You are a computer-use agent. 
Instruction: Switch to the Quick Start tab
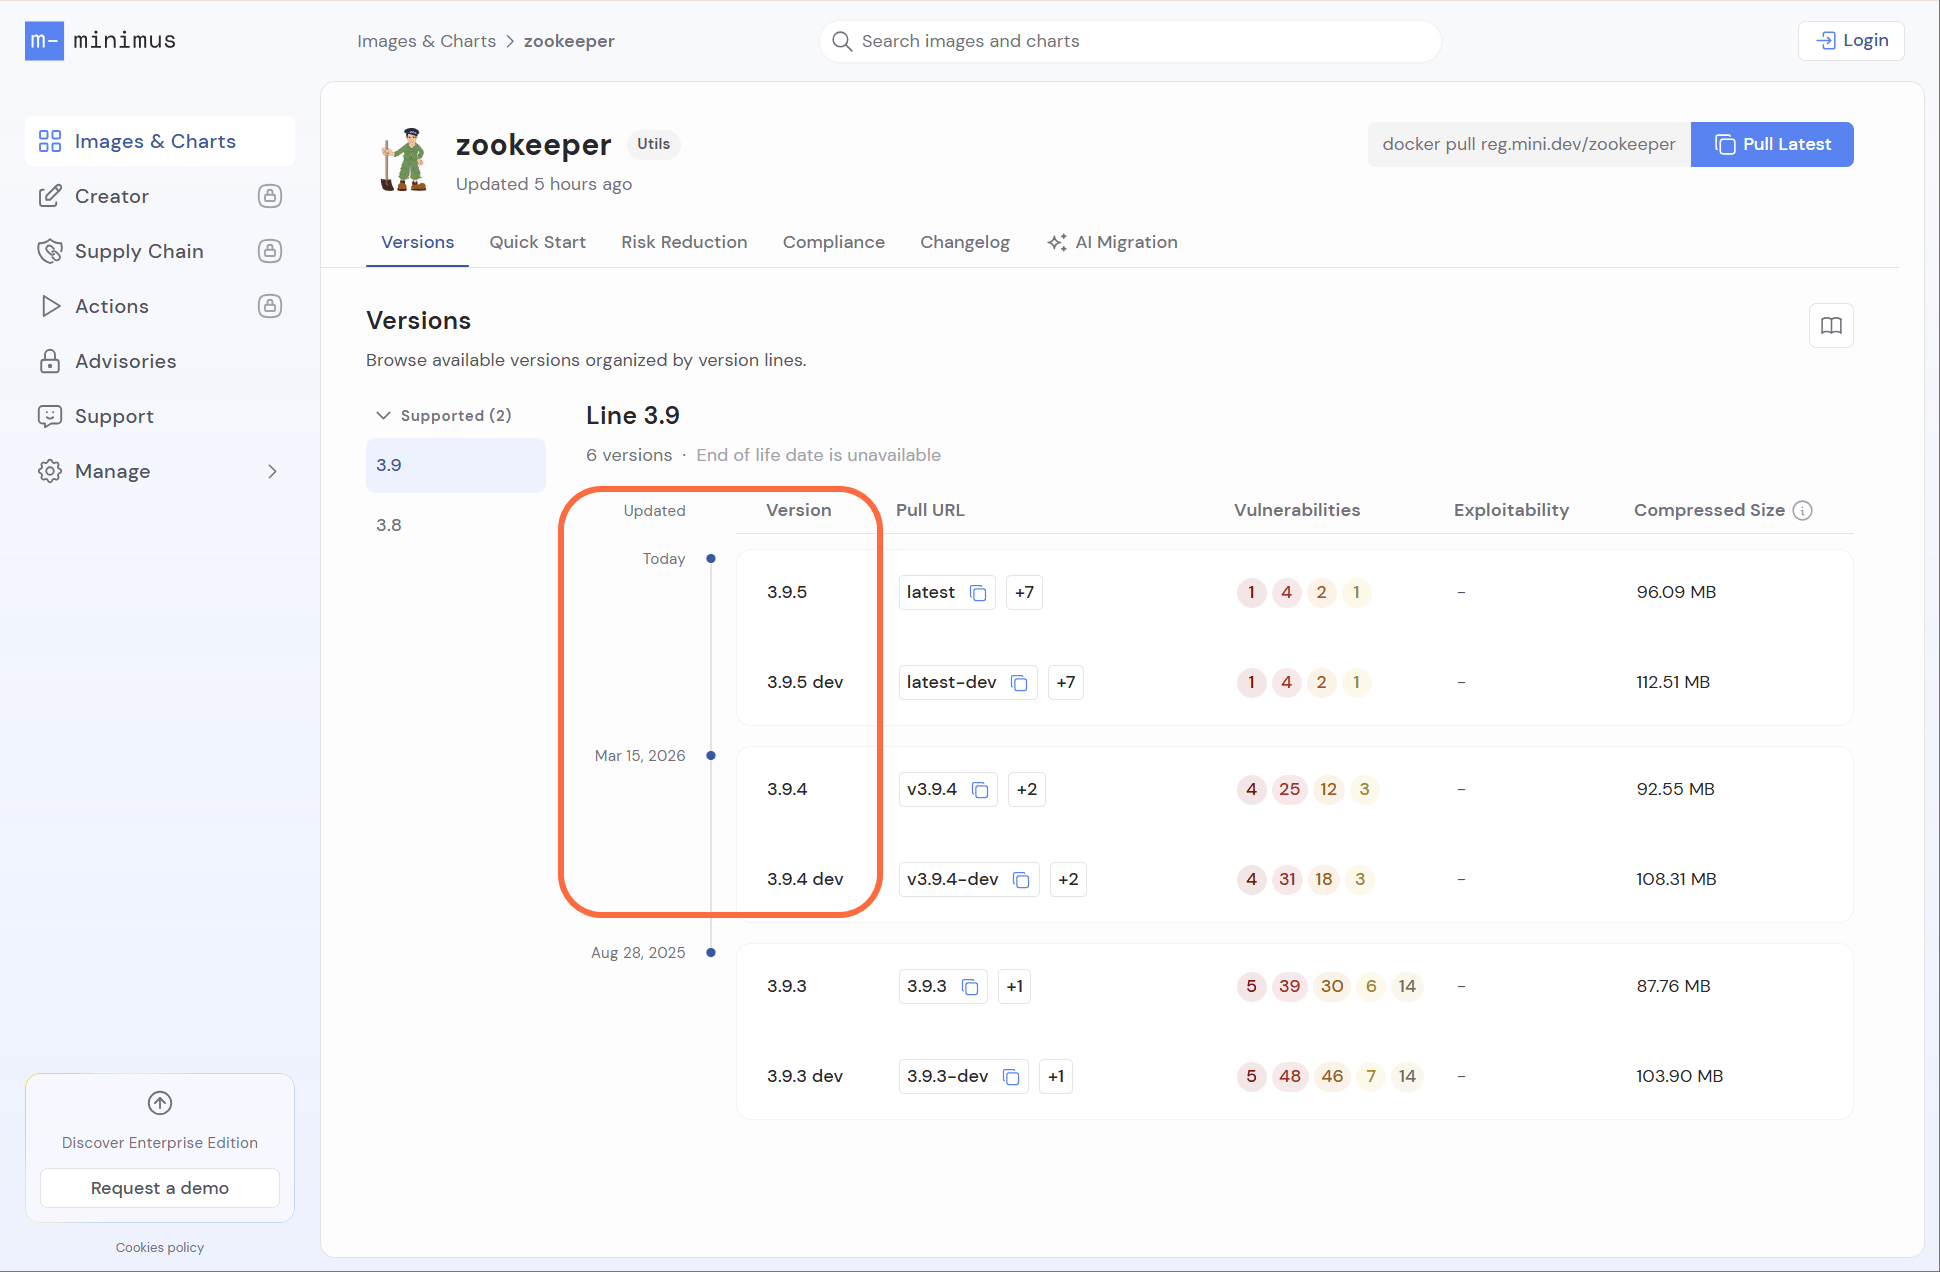click(x=537, y=243)
